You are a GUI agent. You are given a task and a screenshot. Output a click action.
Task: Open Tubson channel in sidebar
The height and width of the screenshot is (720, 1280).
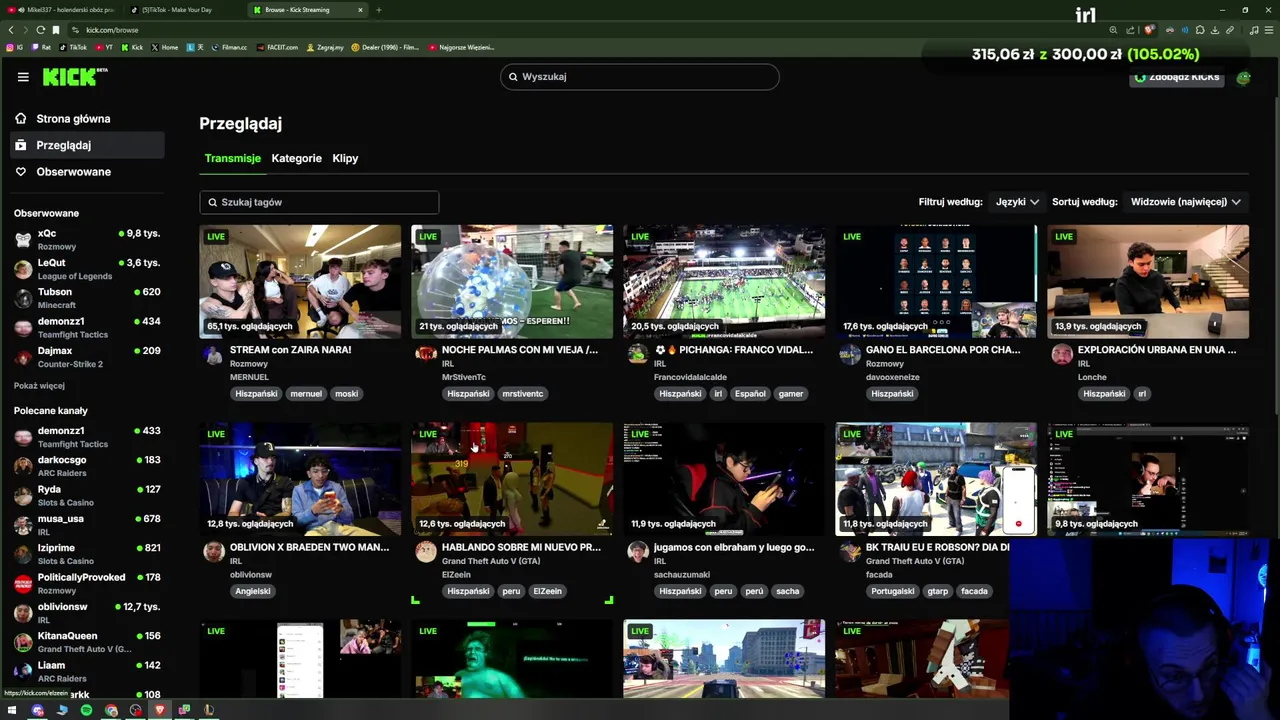tap(87, 297)
